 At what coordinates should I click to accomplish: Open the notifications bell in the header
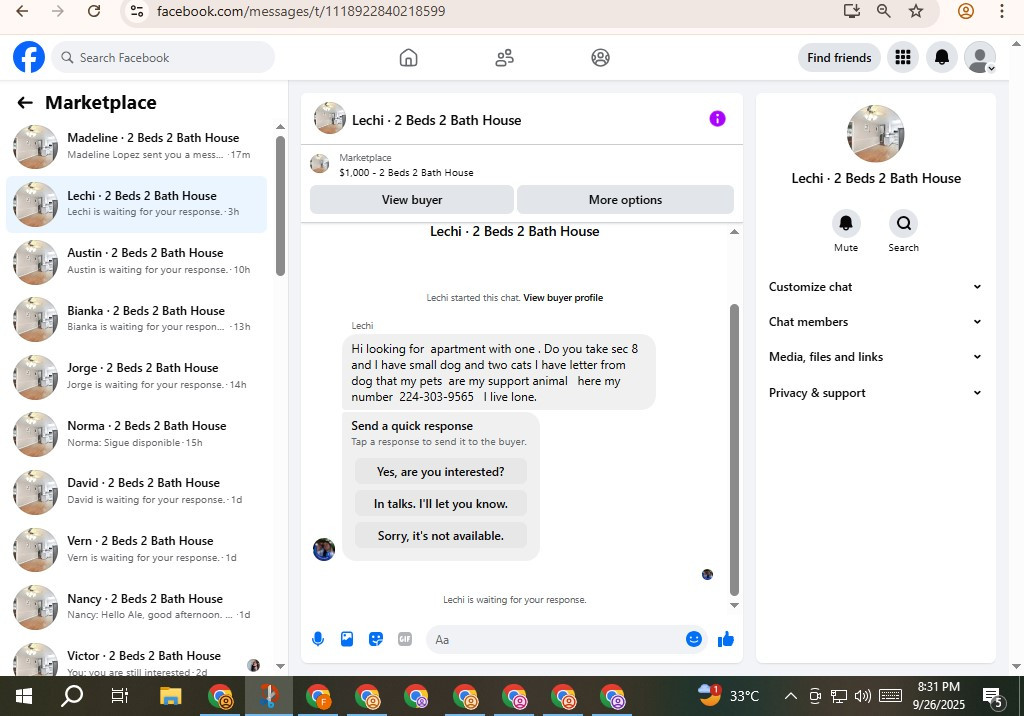[941, 57]
